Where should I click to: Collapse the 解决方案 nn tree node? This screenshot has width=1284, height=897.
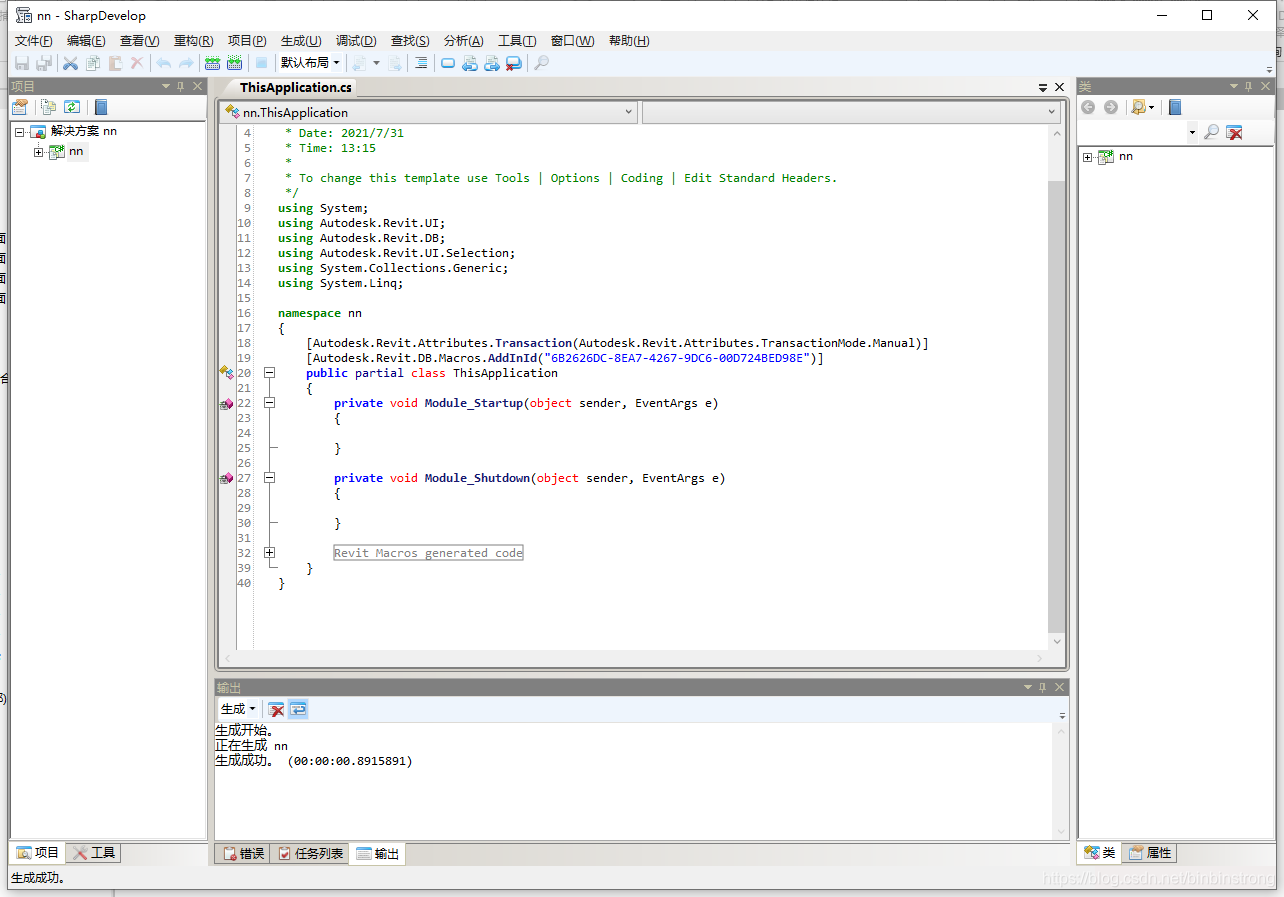[20, 132]
